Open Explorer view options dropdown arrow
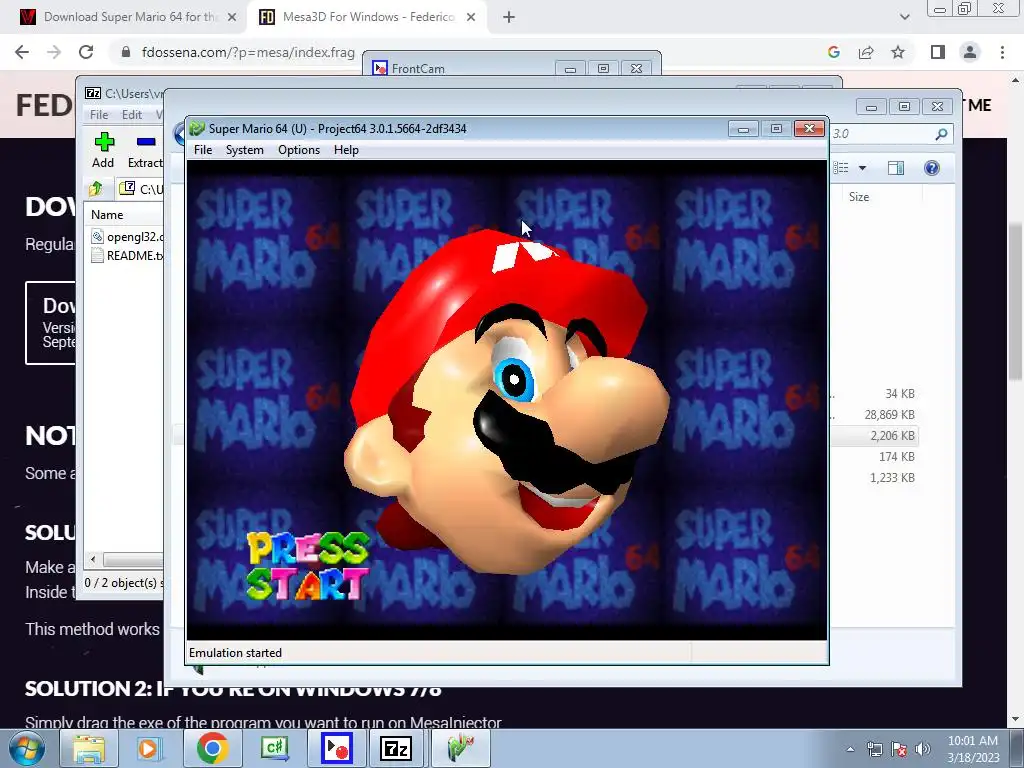 [862, 168]
